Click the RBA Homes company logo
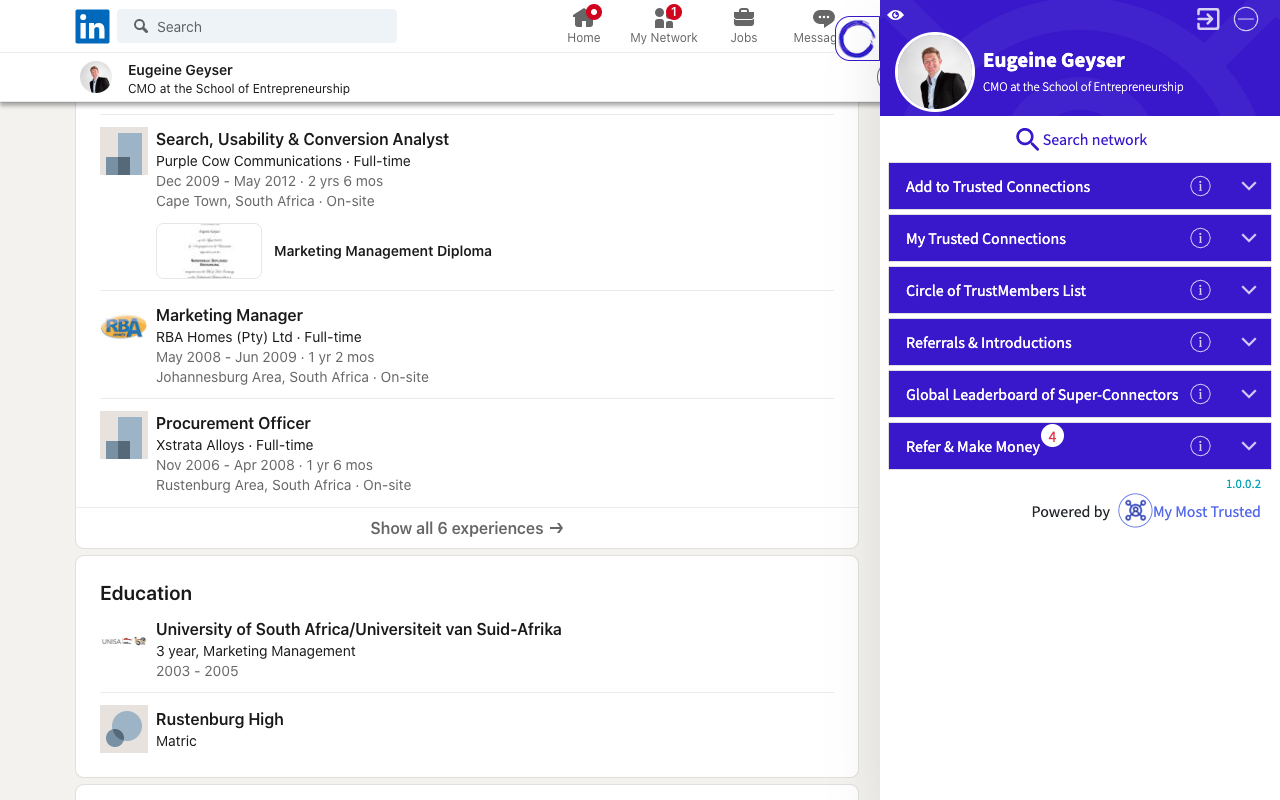1280x800 pixels. 124,327
